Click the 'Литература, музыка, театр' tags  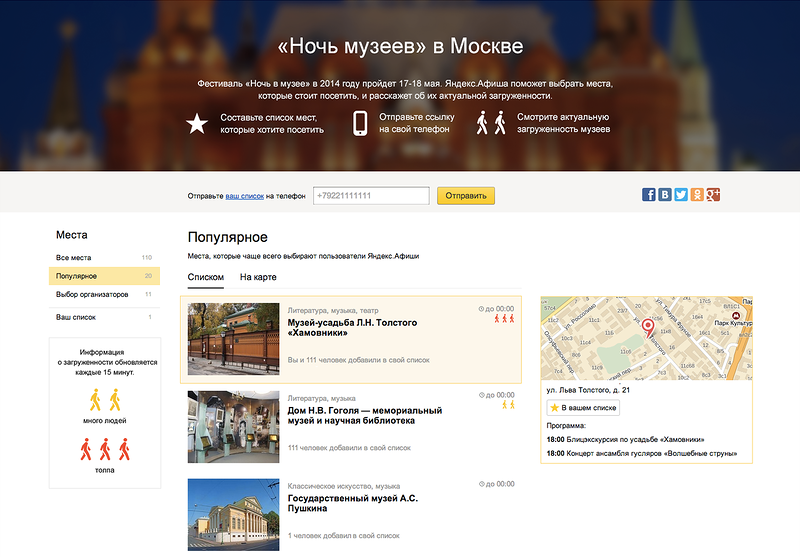[x=333, y=311]
